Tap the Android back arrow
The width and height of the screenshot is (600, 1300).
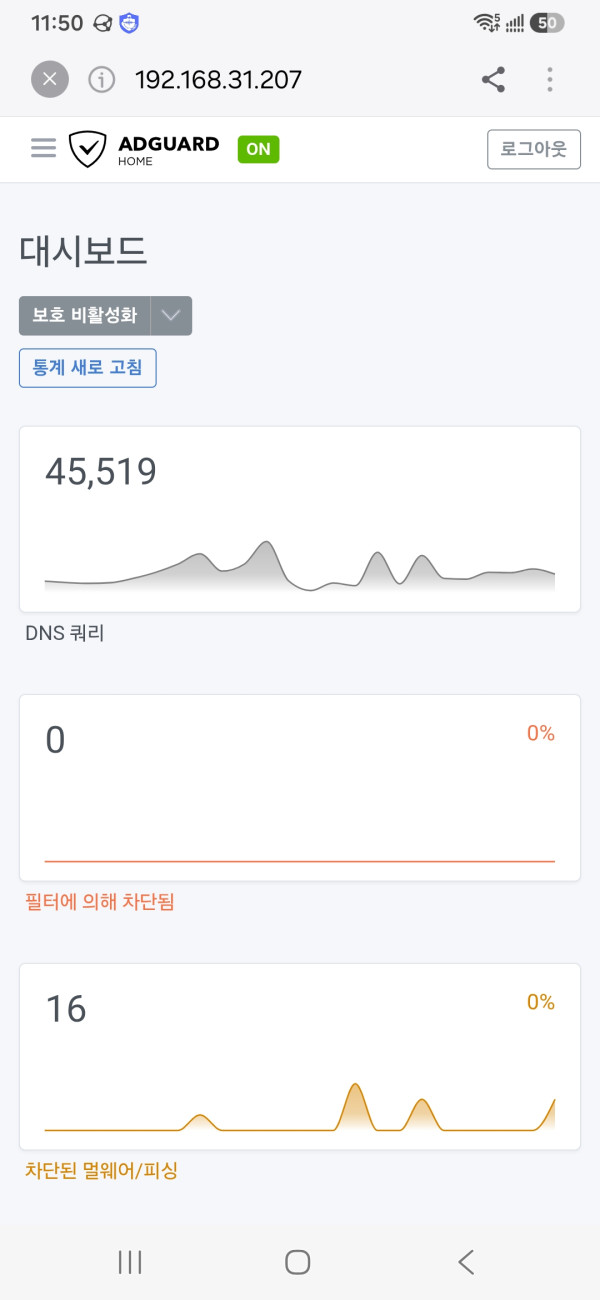(x=465, y=1262)
